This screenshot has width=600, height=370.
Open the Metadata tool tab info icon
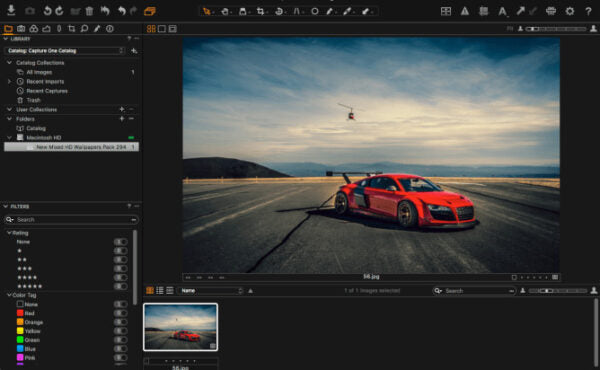tap(110, 29)
